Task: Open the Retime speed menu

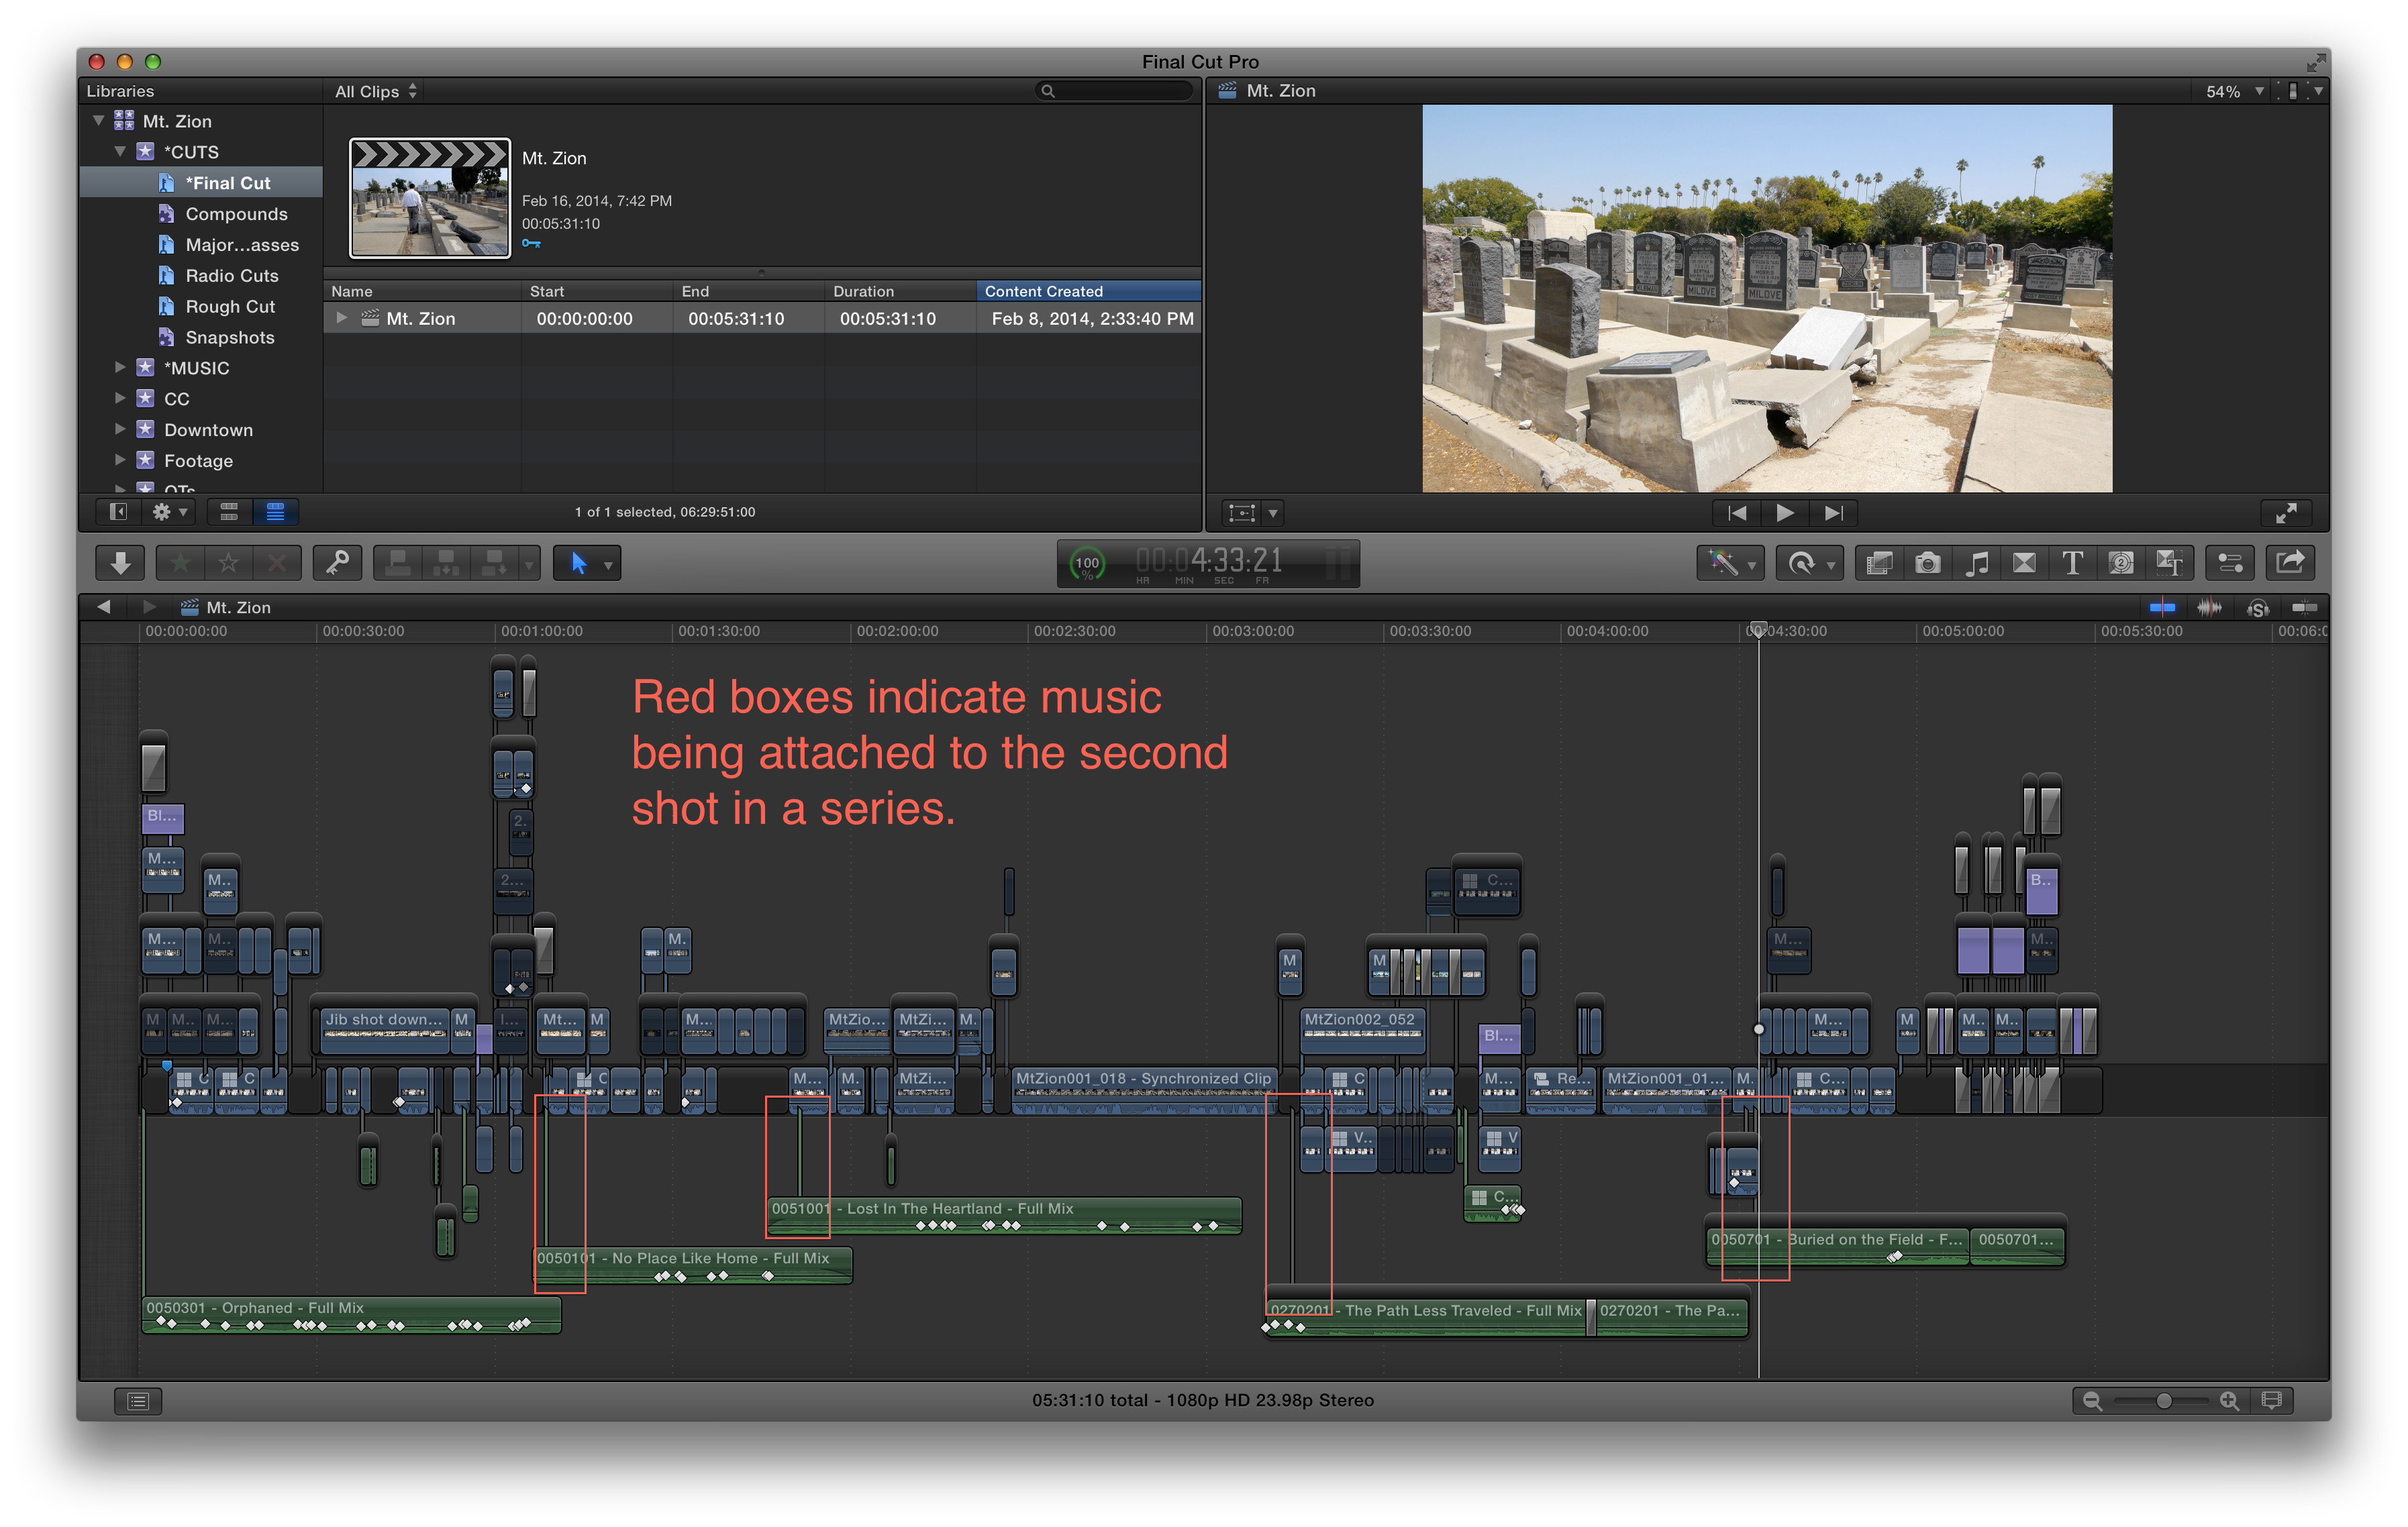Action: pyautogui.click(x=1809, y=563)
